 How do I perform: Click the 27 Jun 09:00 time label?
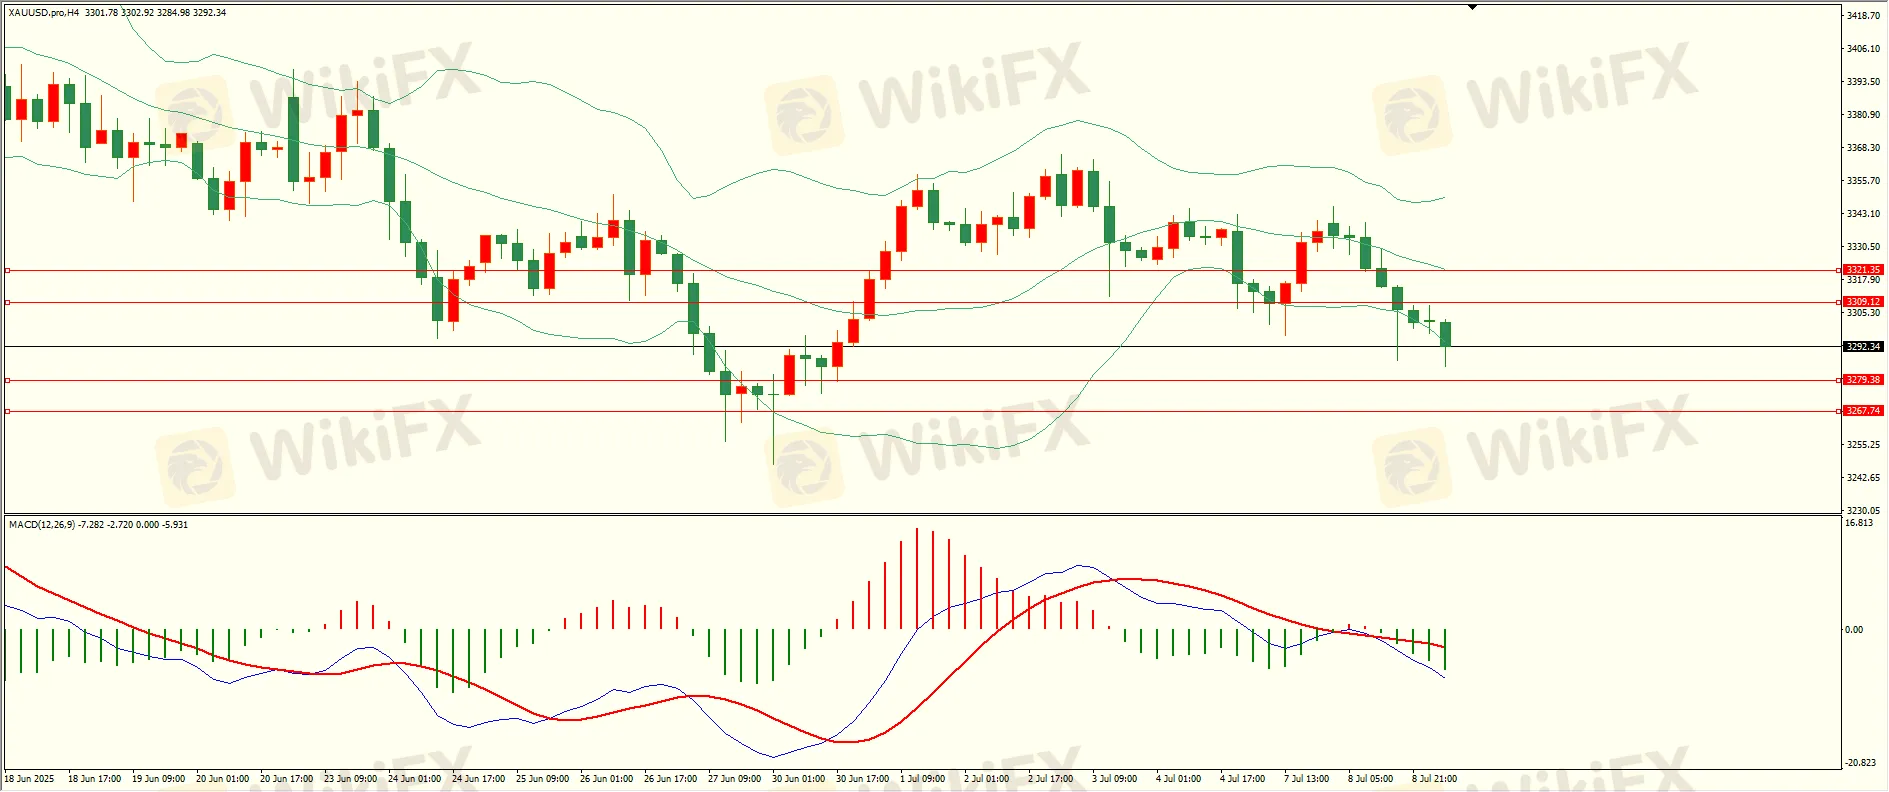point(735,779)
